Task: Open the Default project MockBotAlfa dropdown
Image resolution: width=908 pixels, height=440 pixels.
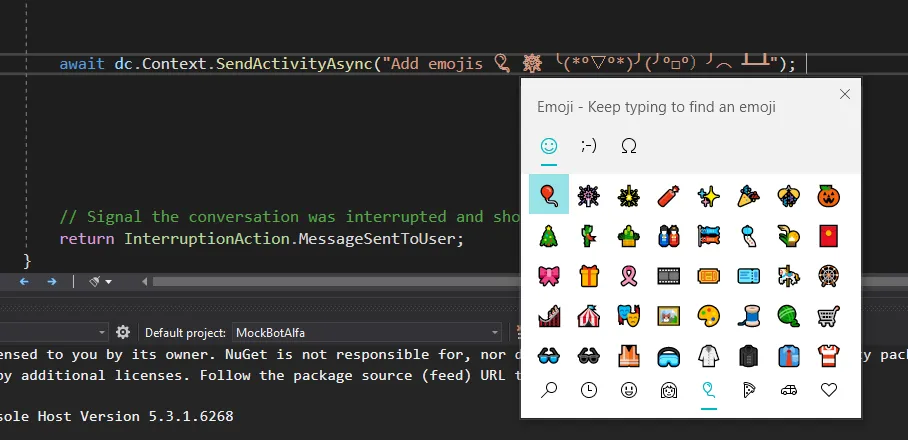Action: click(x=367, y=332)
